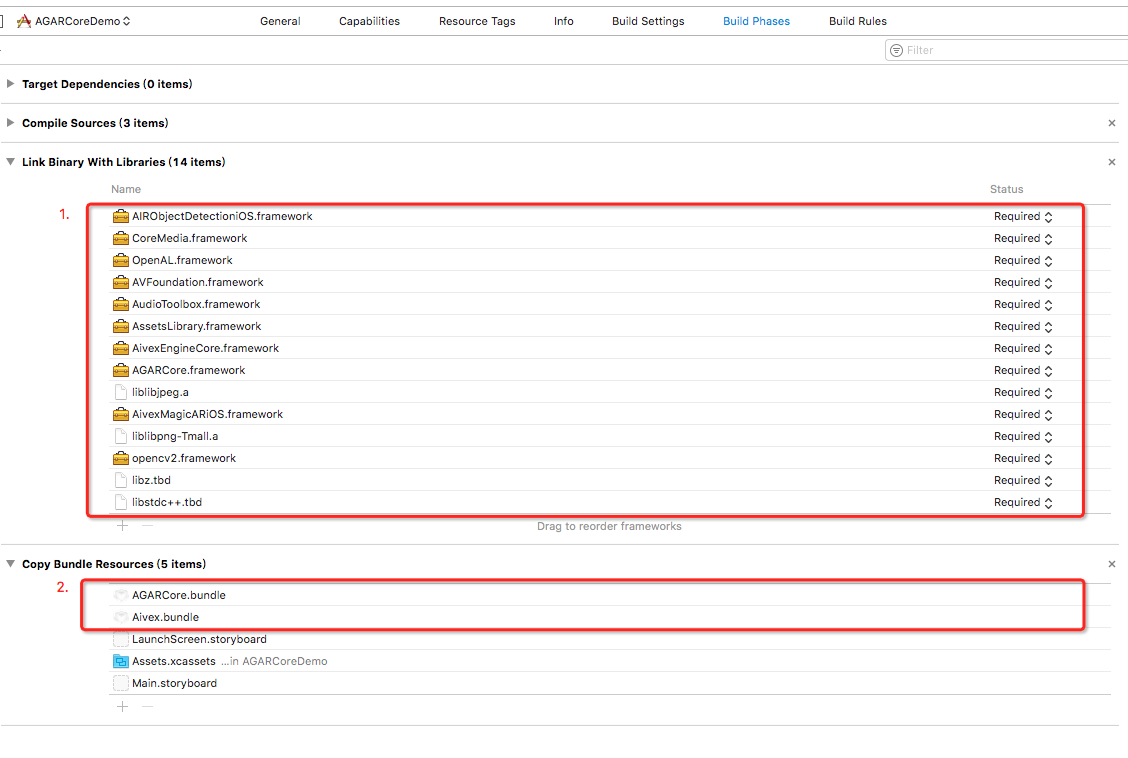Click the libstdc++.tbd file icon

[121, 502]
